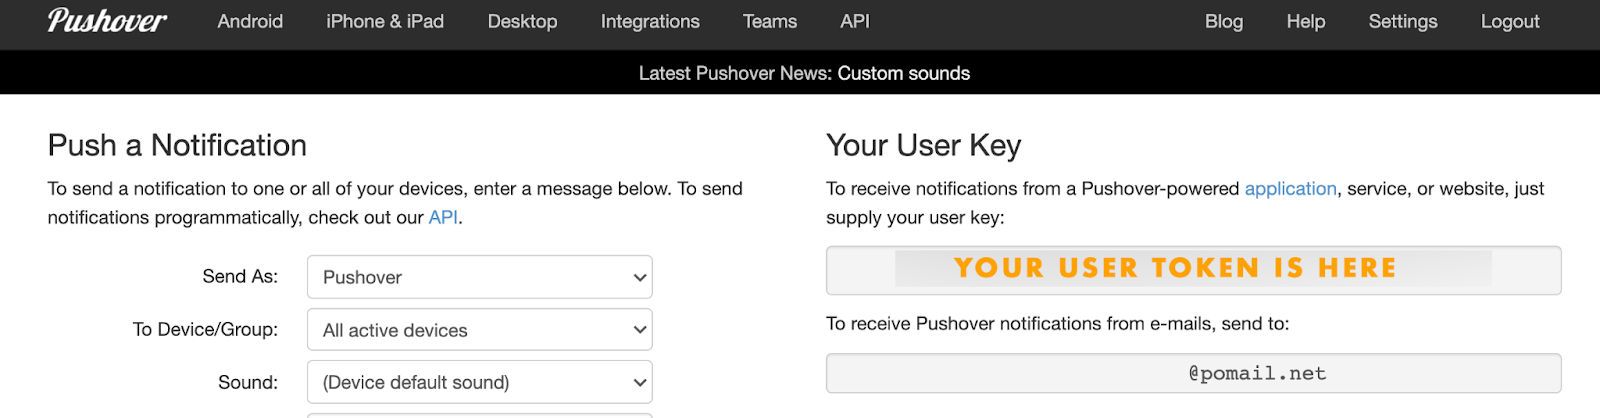Select the user key field
Screen dimensions: 1600x418
click(1193, 270)
